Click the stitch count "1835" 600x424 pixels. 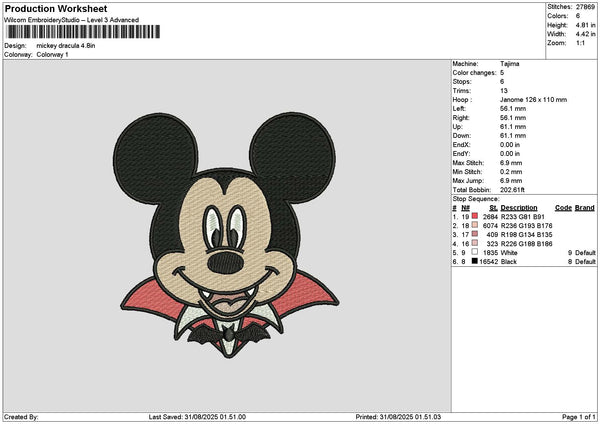(490, 253)
